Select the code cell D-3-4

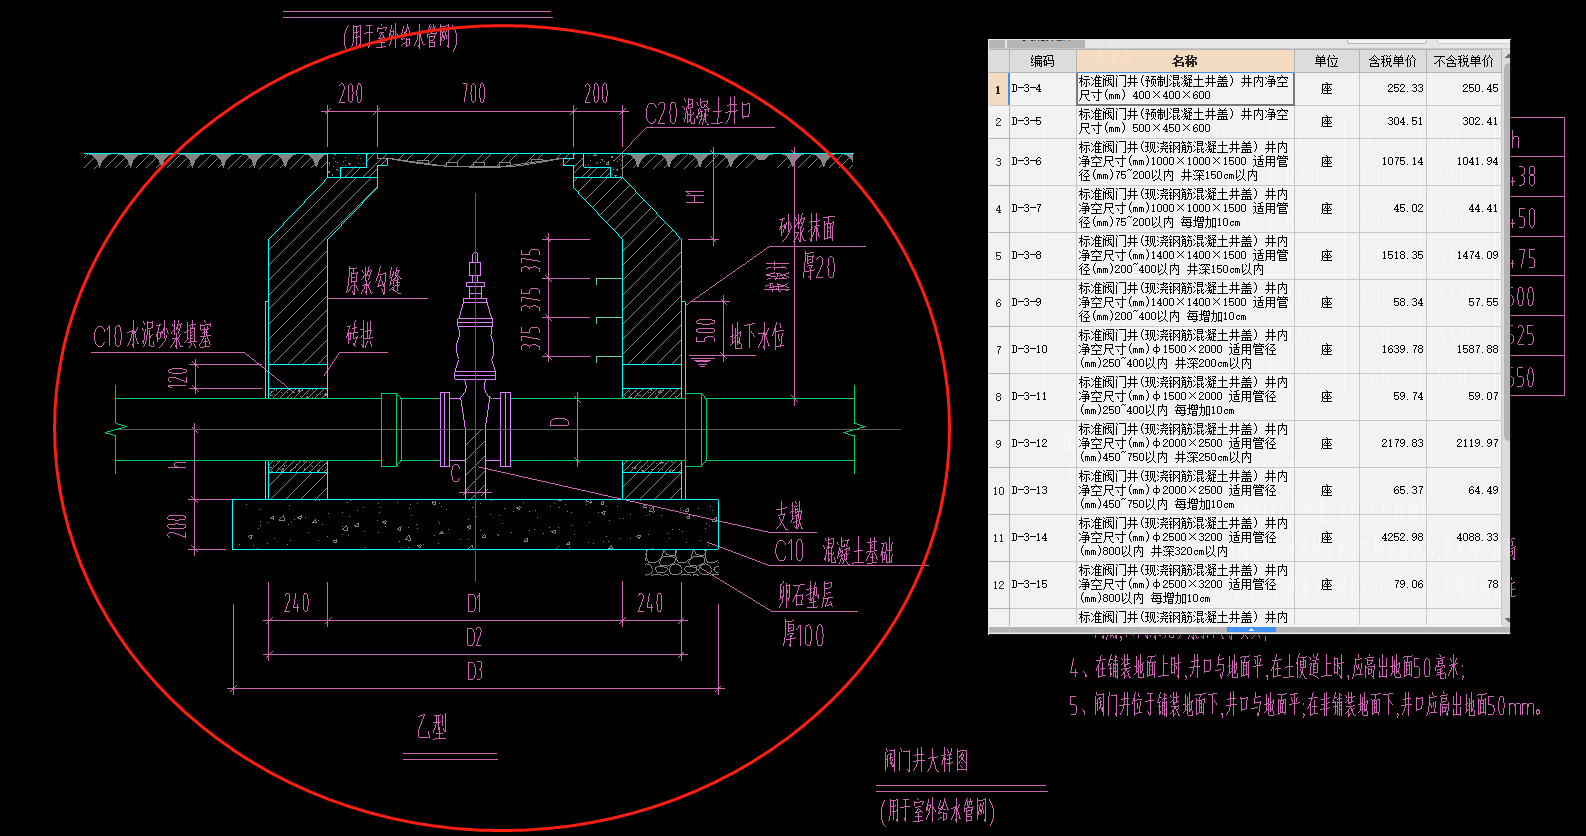[x=1042, y=89]
